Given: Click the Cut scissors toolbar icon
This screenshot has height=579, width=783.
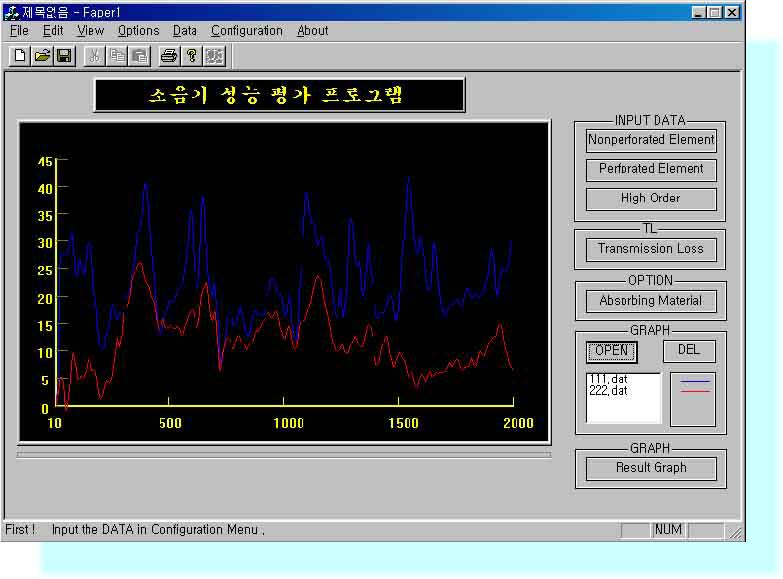Looking at the screenshot, I should (95, 56).
